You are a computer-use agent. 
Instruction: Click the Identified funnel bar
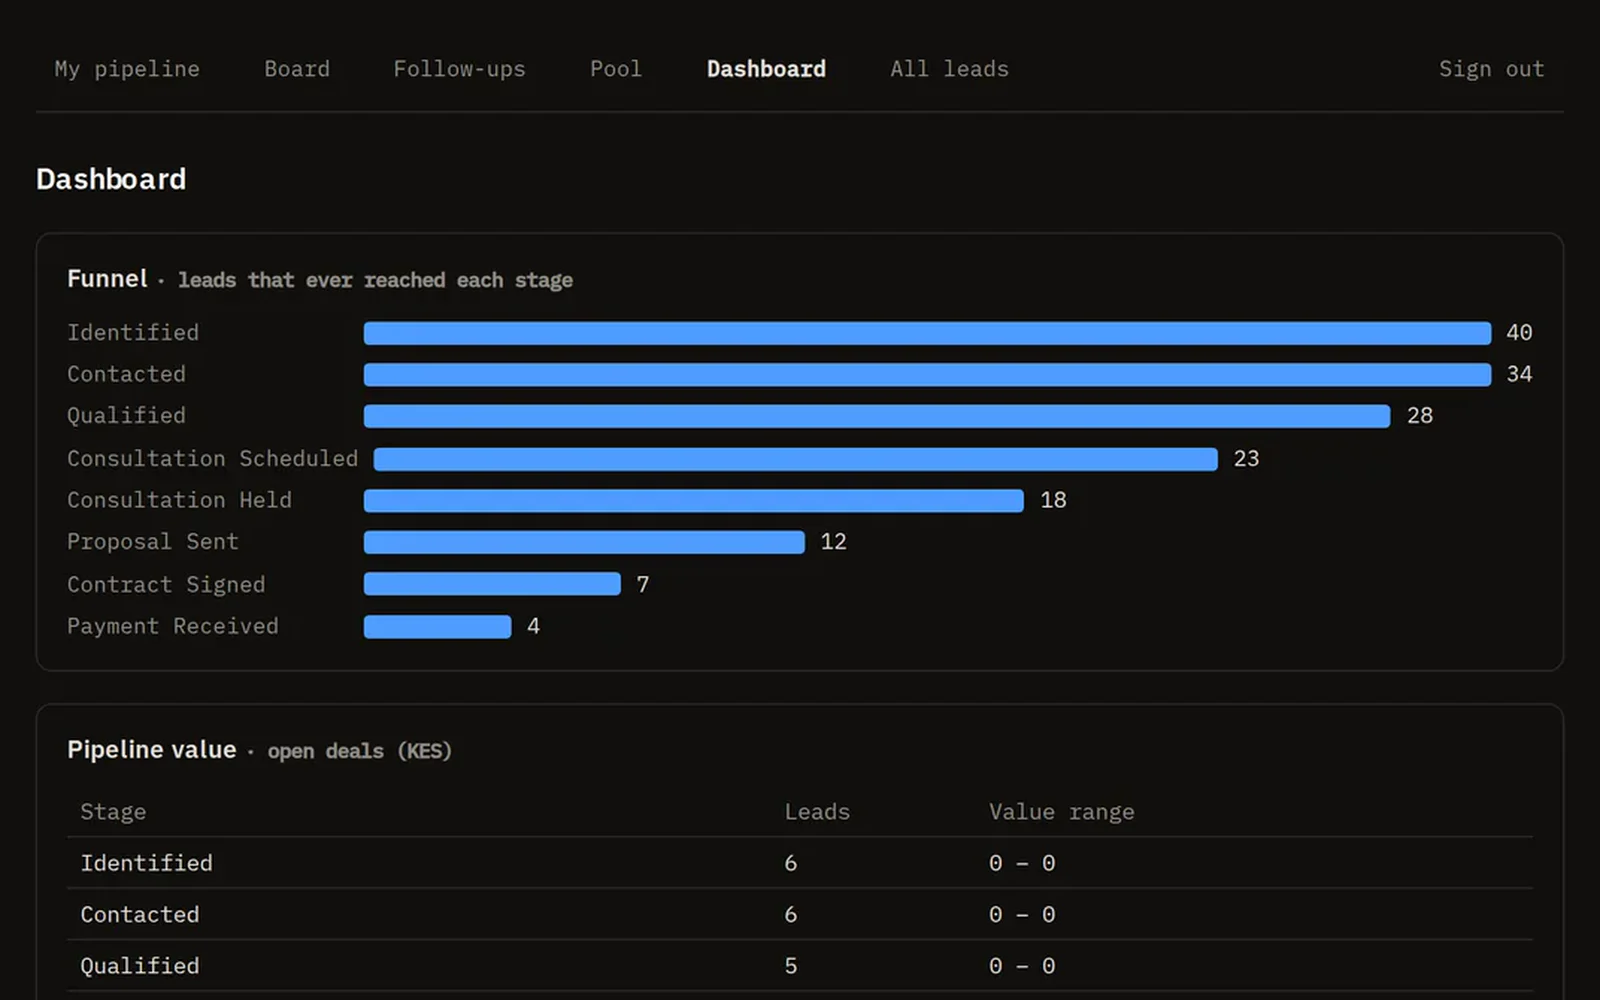pyautogui.click(x=927, y=333)
